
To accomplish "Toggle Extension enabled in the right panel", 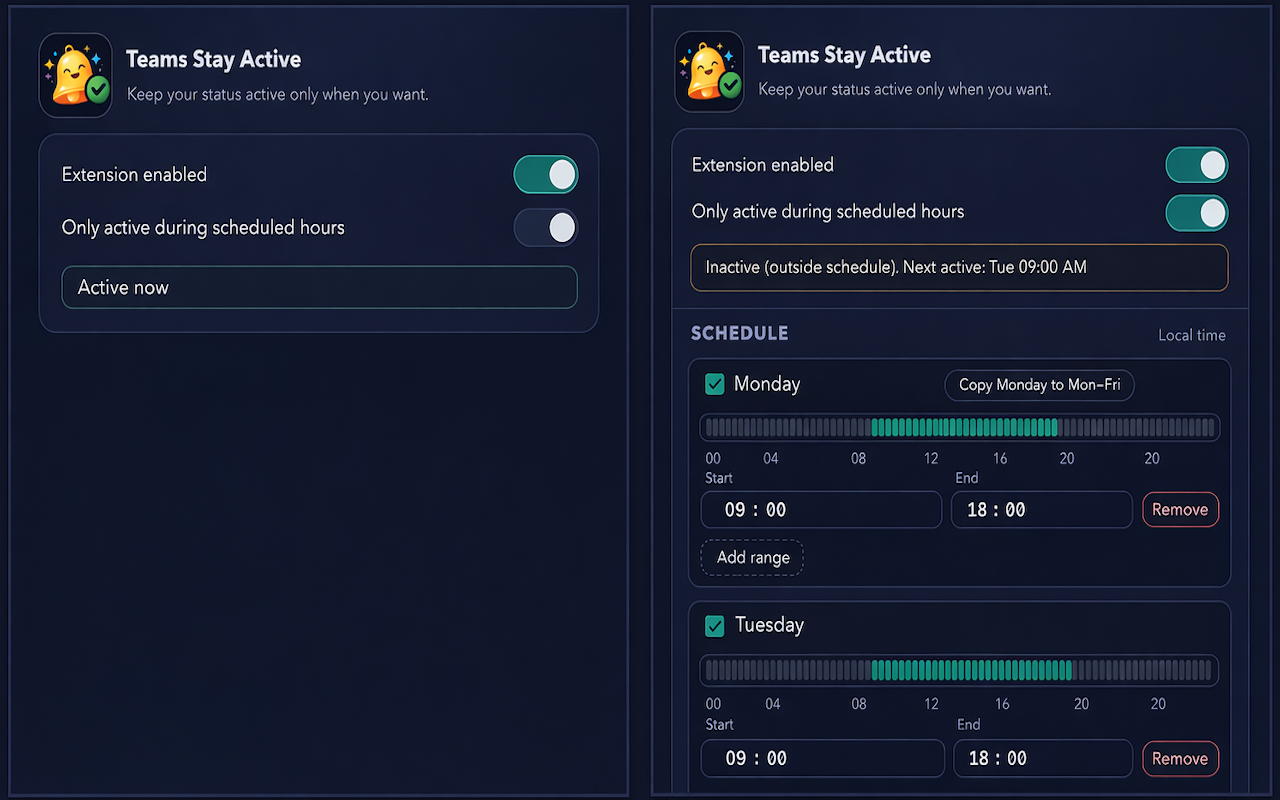I will [1197, 165].
